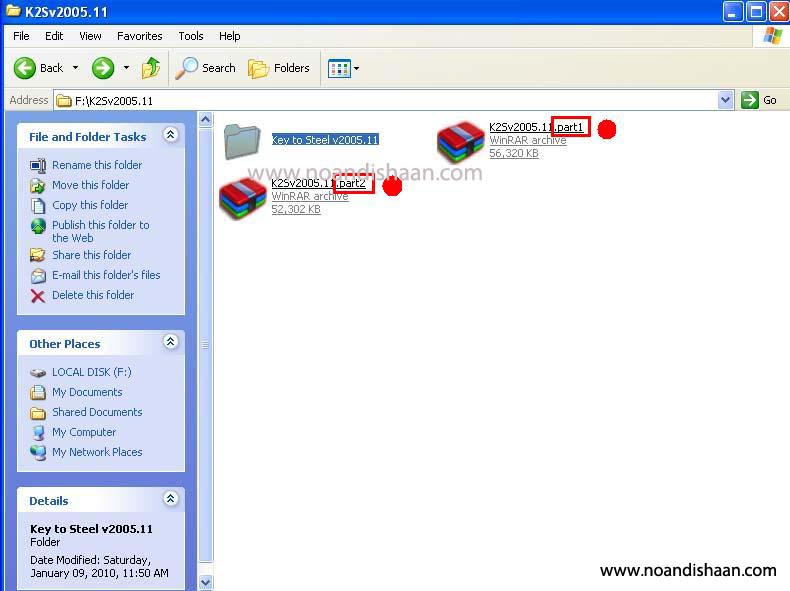790x591 pixels.
Task: Collapse the File and Folder Tasks panel
Action: [x=170, y=135]
